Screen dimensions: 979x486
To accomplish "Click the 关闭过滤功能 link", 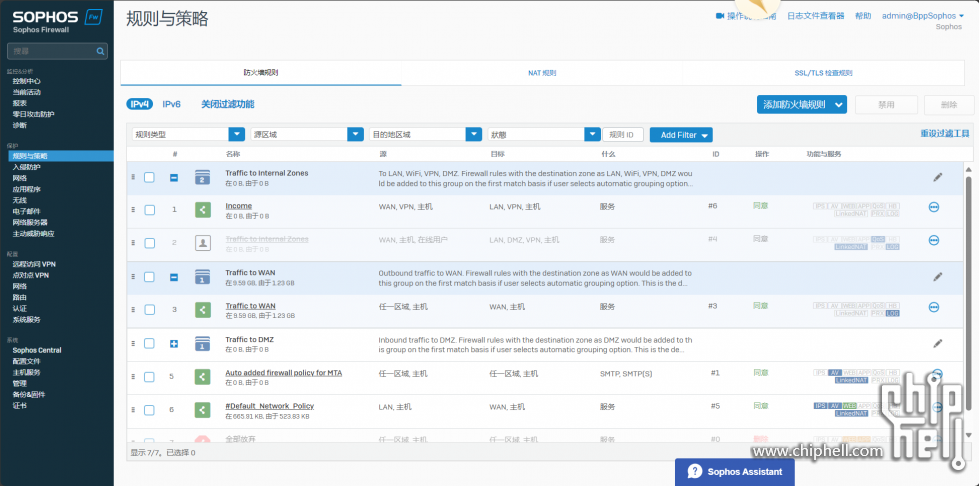I will (227, 104).
